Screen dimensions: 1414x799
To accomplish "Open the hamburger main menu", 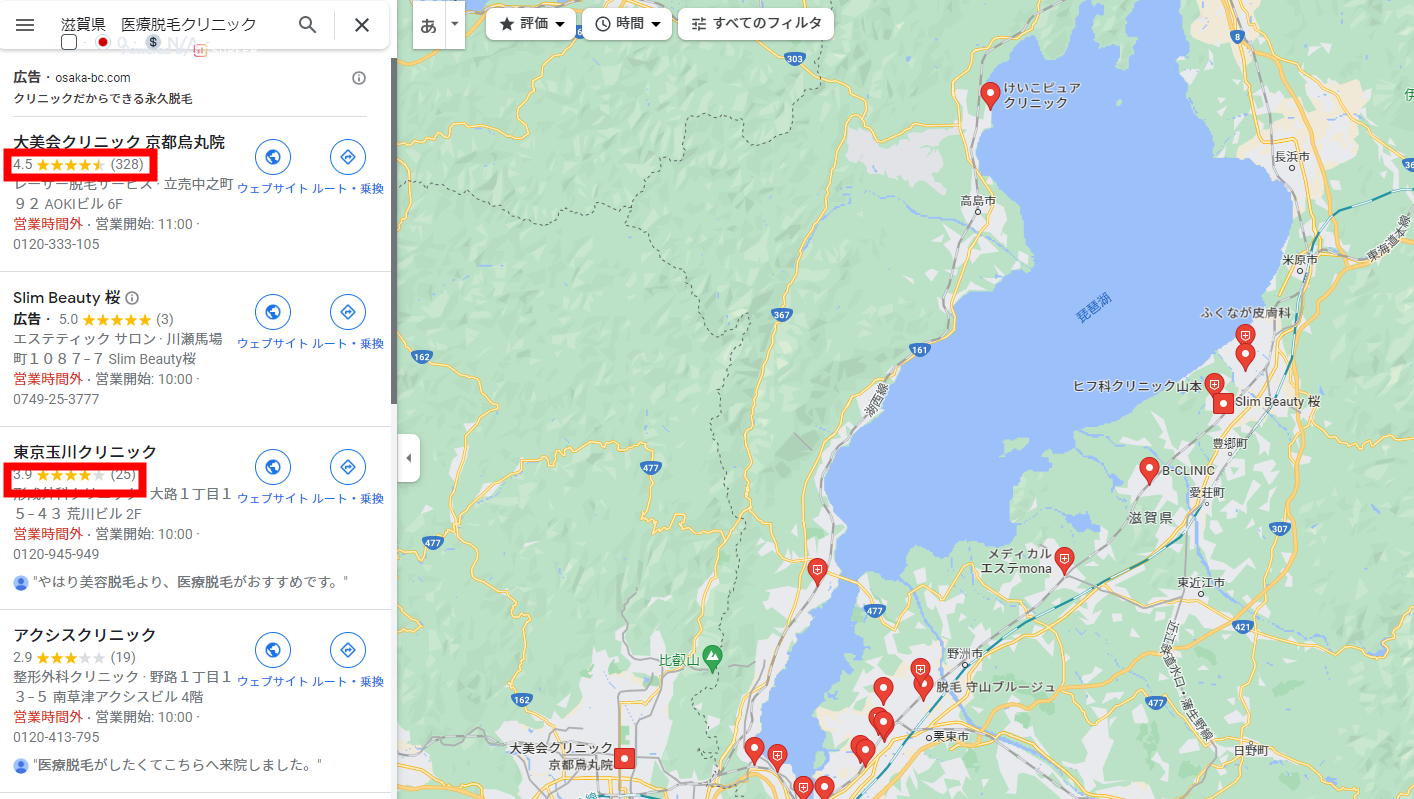I will pyautogui.click(x=25, y=25).
